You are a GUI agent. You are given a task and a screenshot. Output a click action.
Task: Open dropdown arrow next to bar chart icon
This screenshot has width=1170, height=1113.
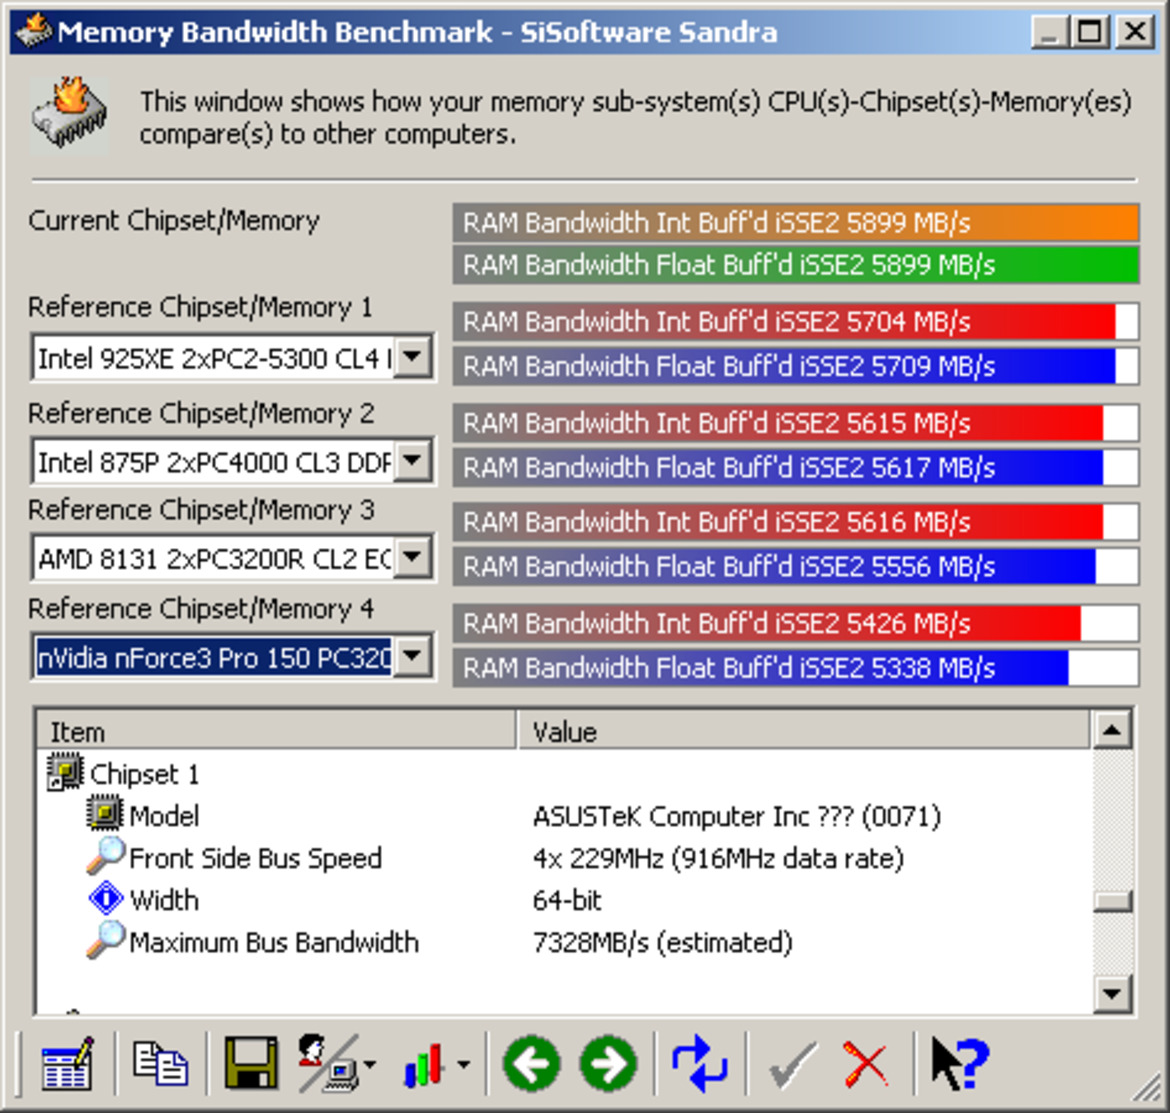pyautogui.click(x=463, y=1065)
